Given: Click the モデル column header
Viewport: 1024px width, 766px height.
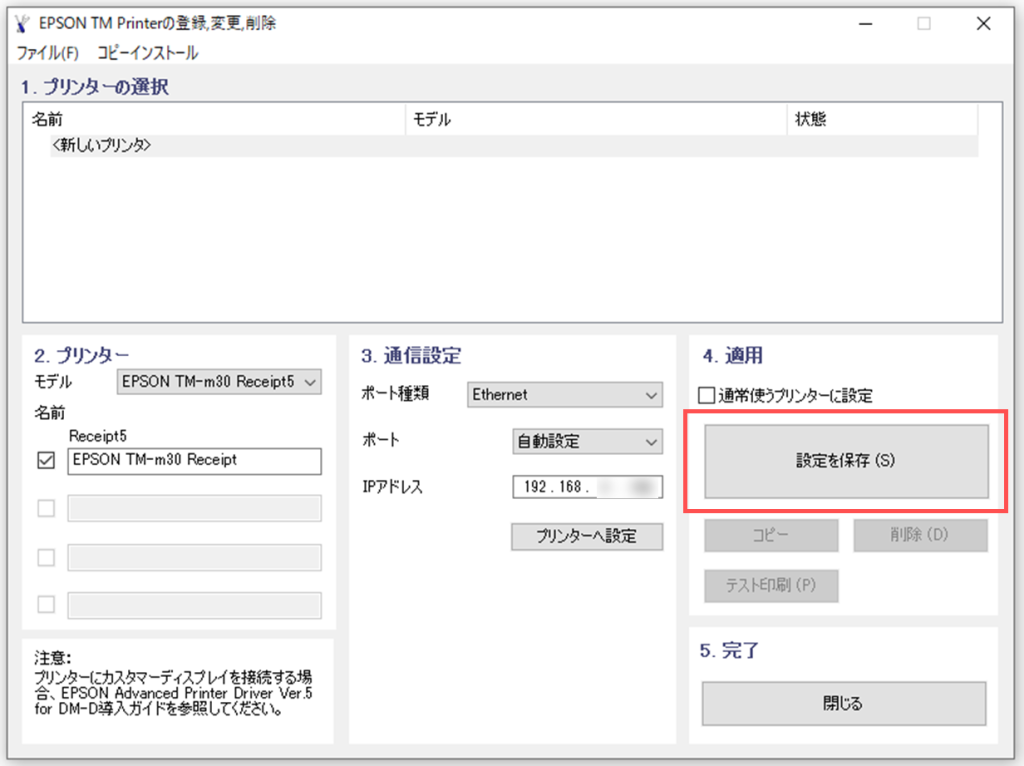Looking at the screenshot, I should [596, 120].
